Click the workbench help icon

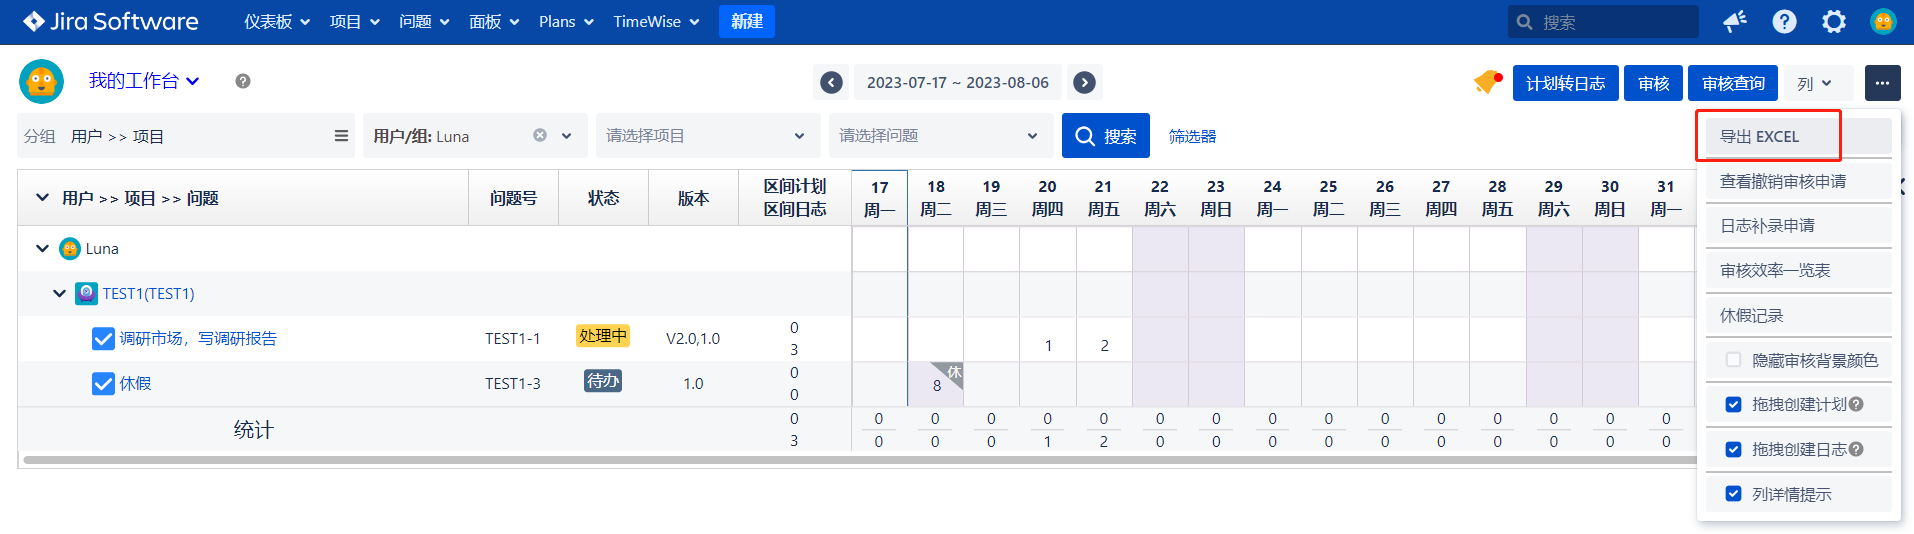[243, 82]
